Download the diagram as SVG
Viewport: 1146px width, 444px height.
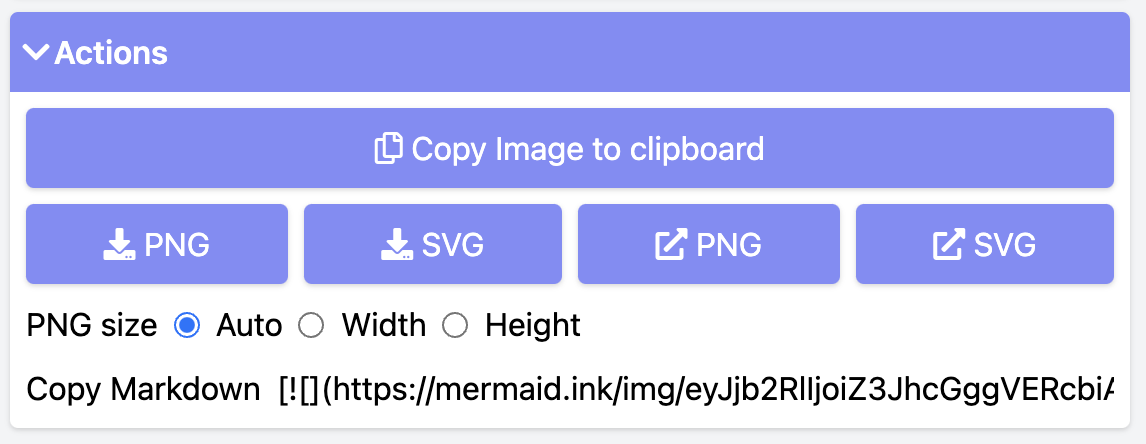[x=433, y=244]
